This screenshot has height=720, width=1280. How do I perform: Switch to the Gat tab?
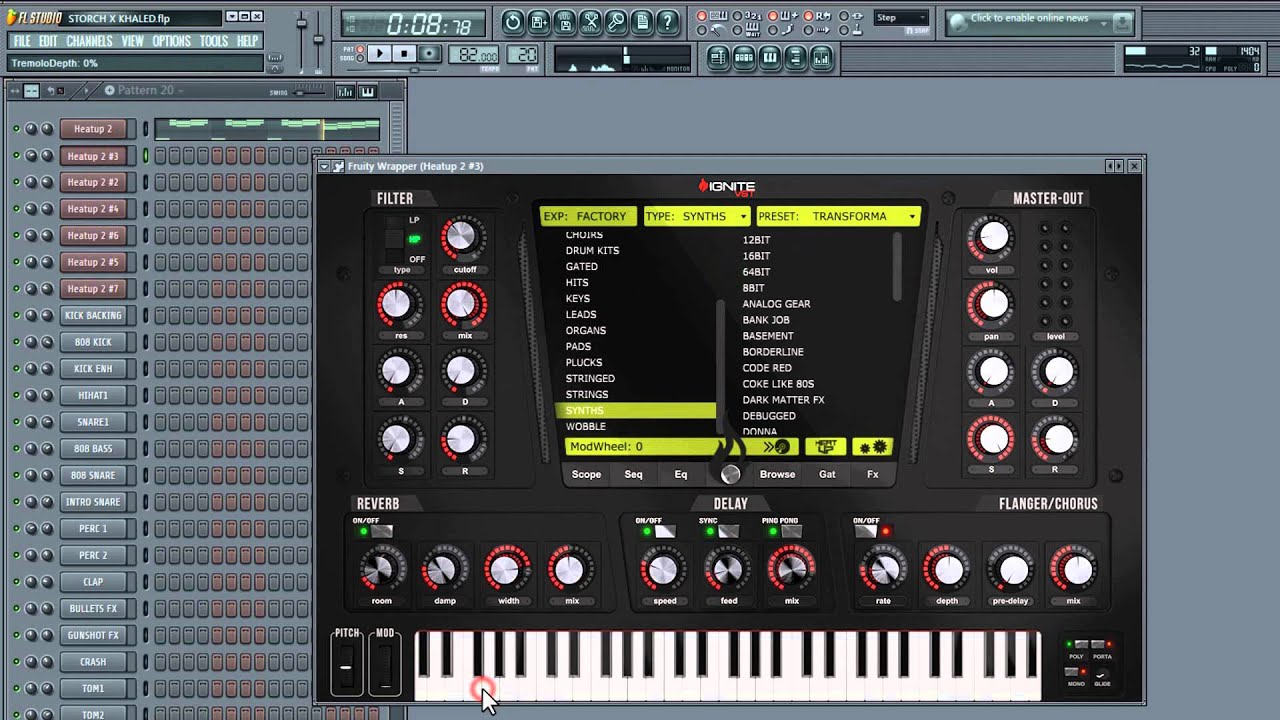(x=827, y=474)
